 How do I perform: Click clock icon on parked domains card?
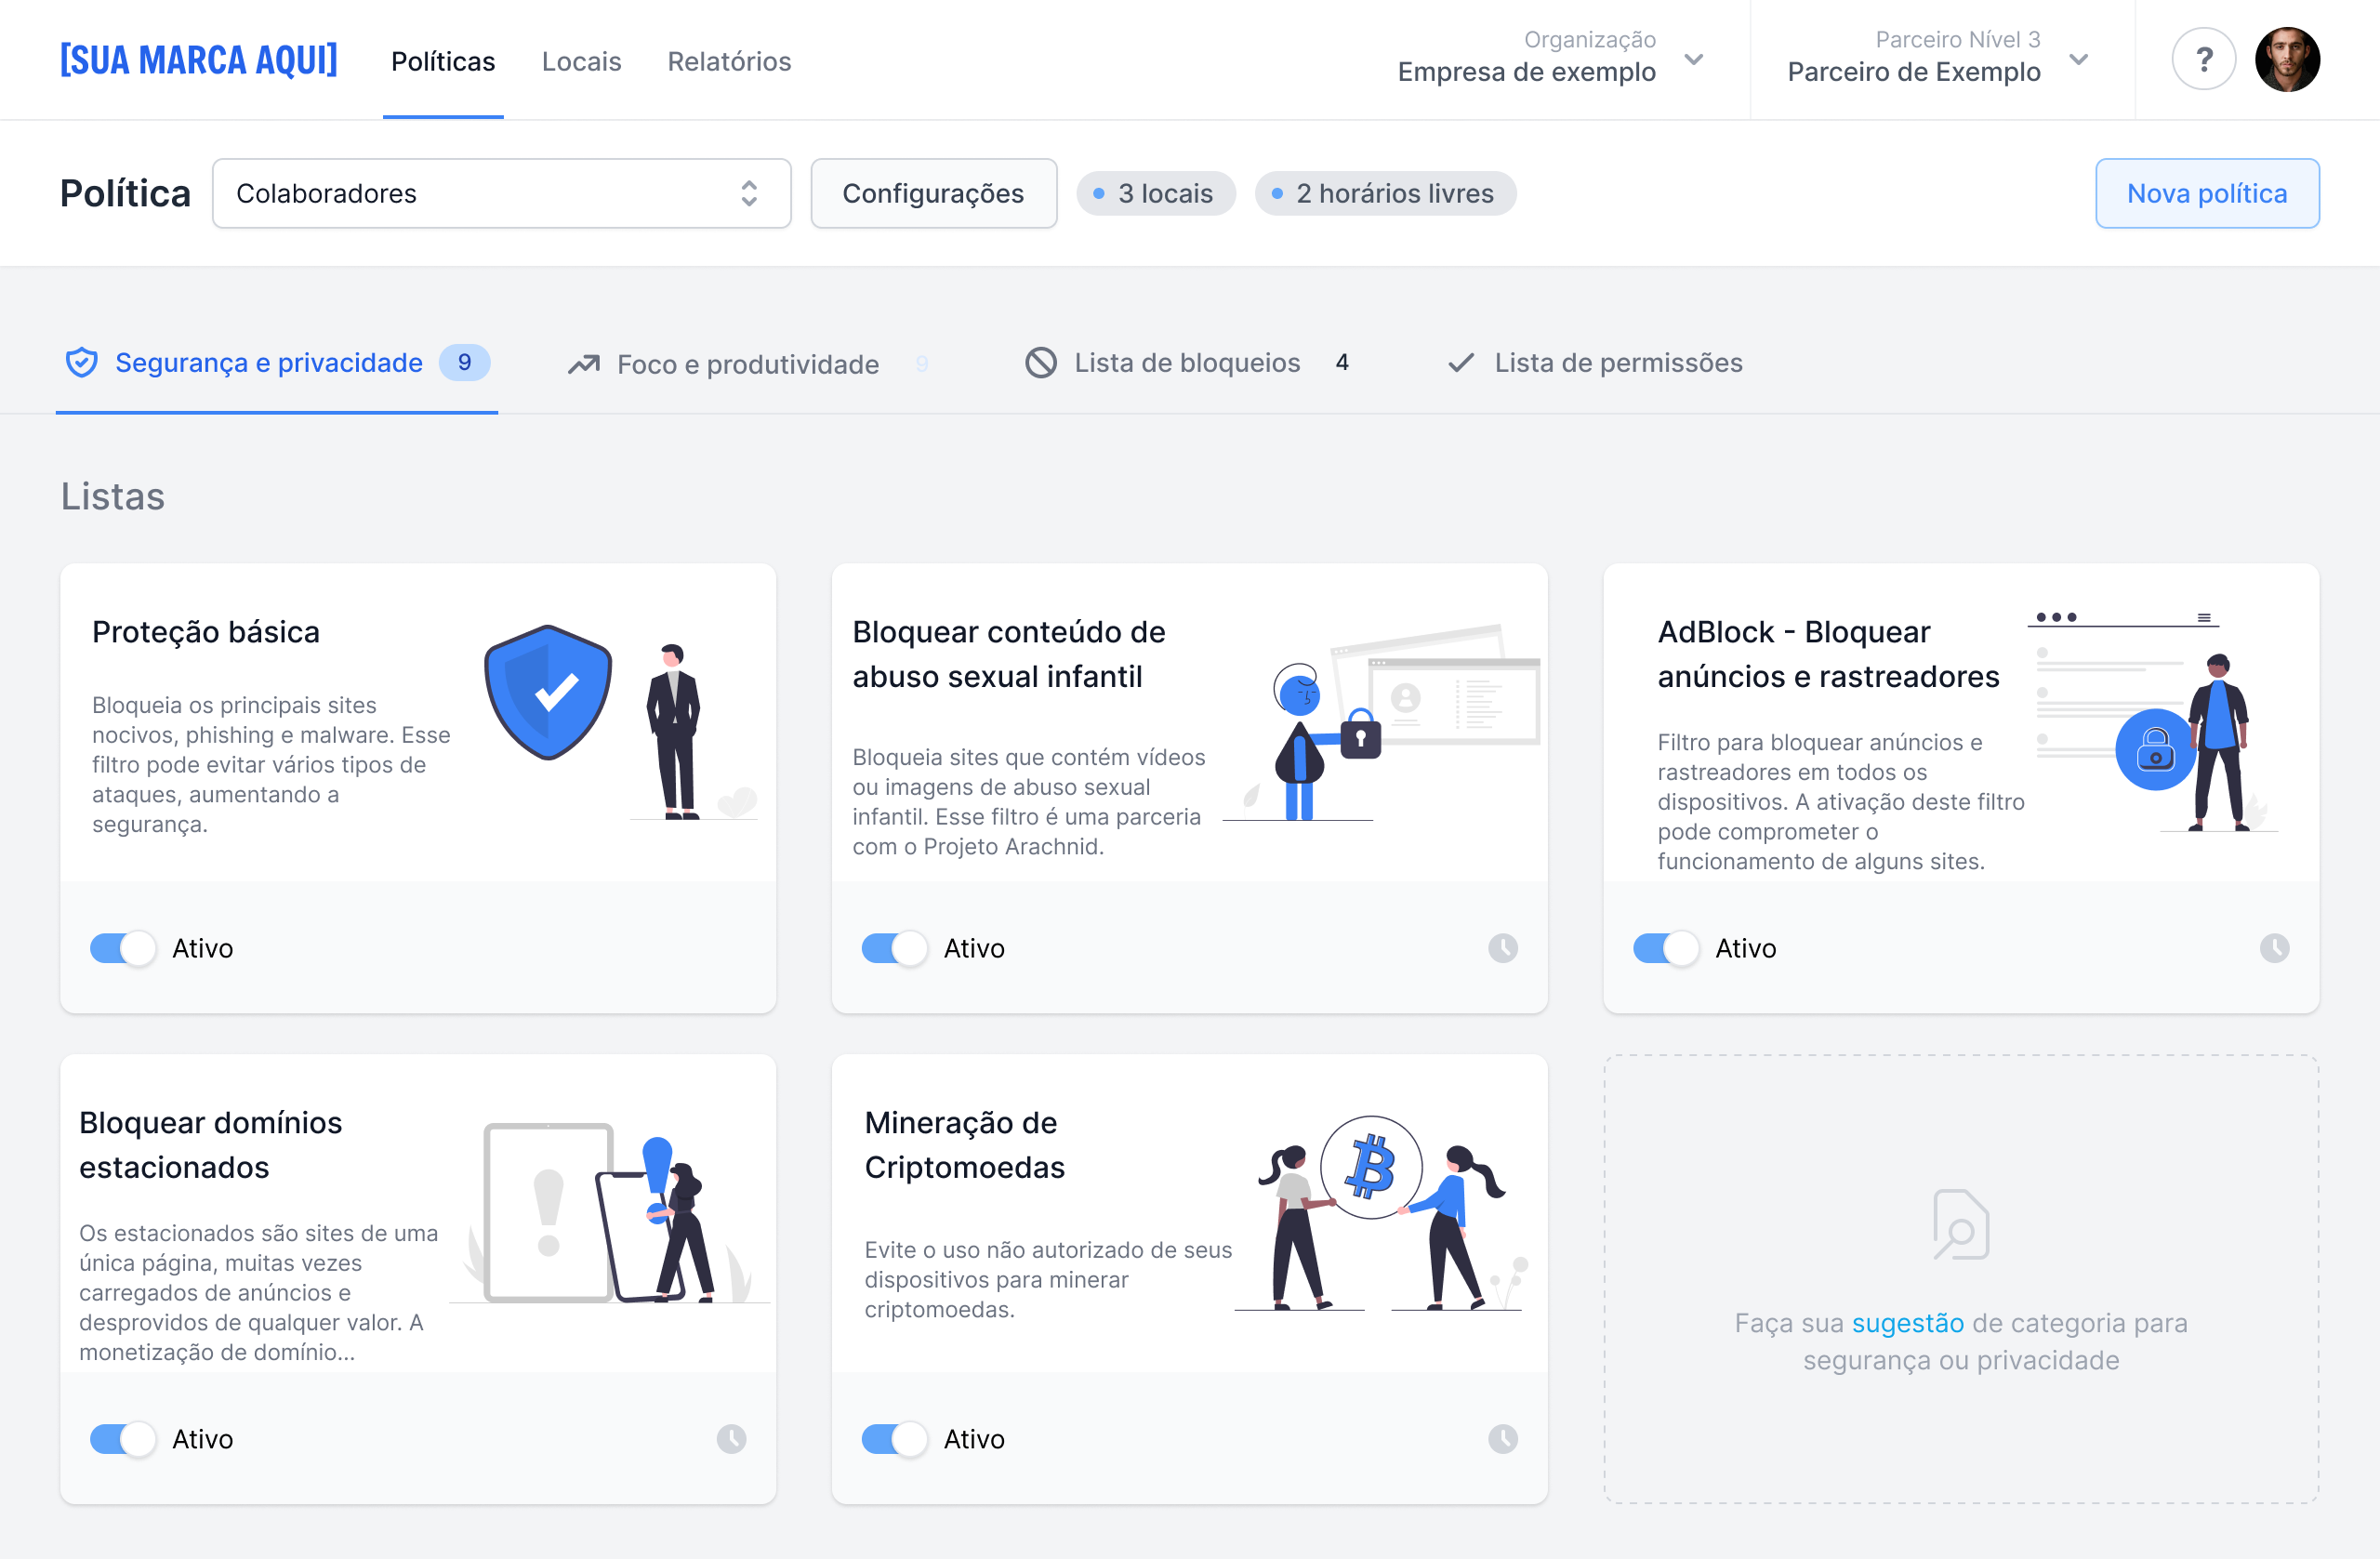[x=731, y=1439]
